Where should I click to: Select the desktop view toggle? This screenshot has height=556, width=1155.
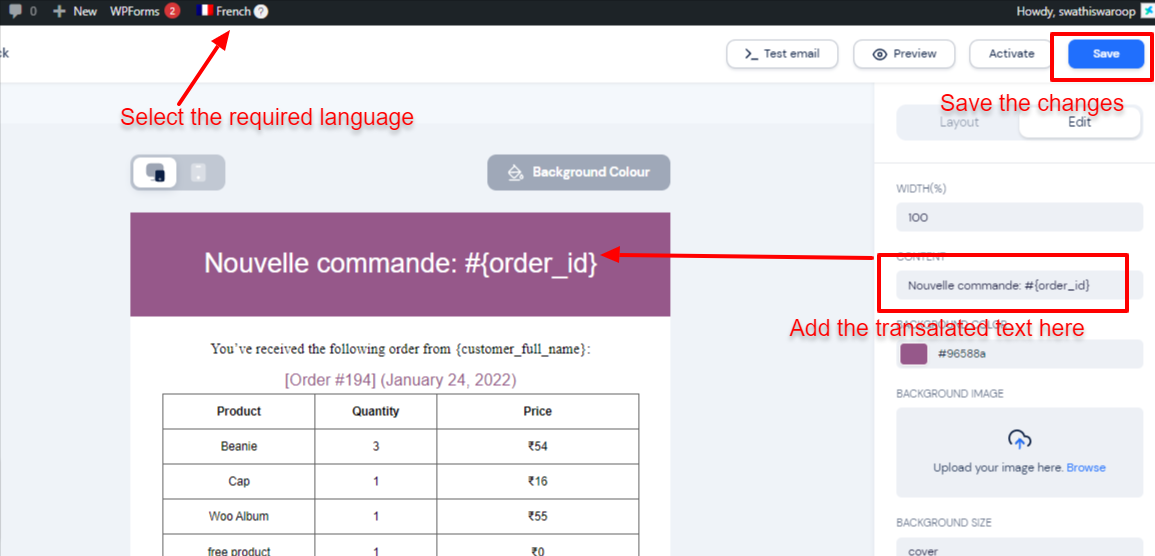pos(155,172)
